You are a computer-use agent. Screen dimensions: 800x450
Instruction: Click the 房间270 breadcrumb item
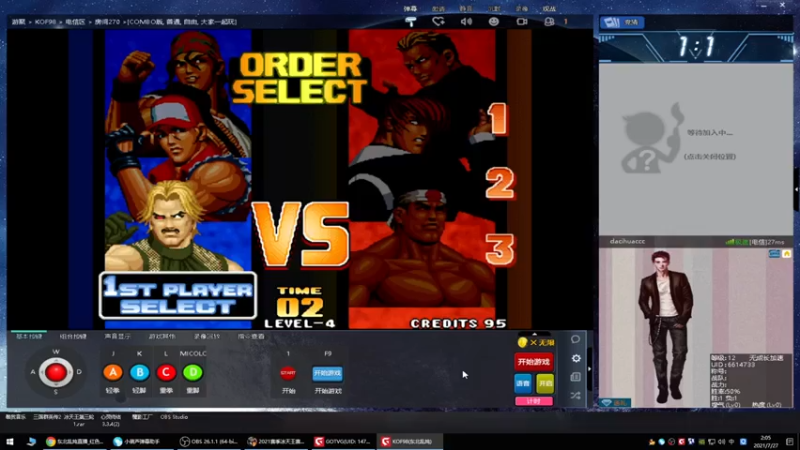click(x=107, y=22)
